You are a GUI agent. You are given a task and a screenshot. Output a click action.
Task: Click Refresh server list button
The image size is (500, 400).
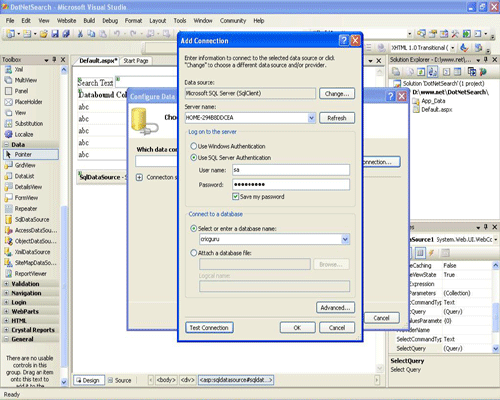click(337, 118)
